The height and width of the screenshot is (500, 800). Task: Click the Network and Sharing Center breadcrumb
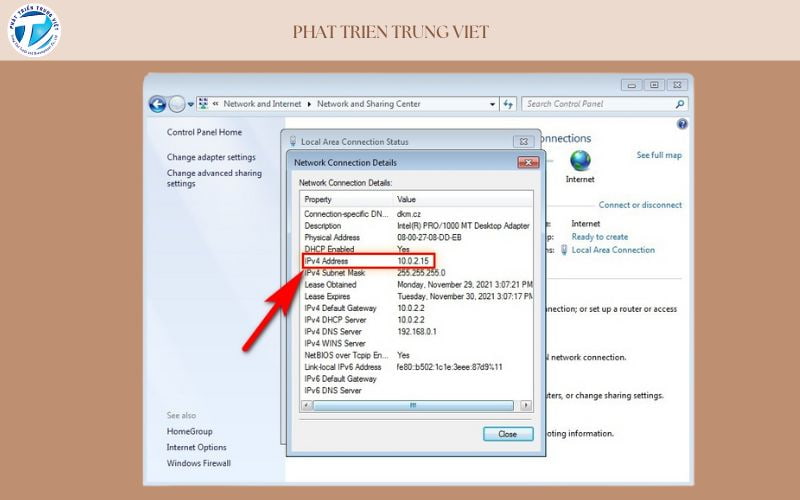click(x=369, y=104)
